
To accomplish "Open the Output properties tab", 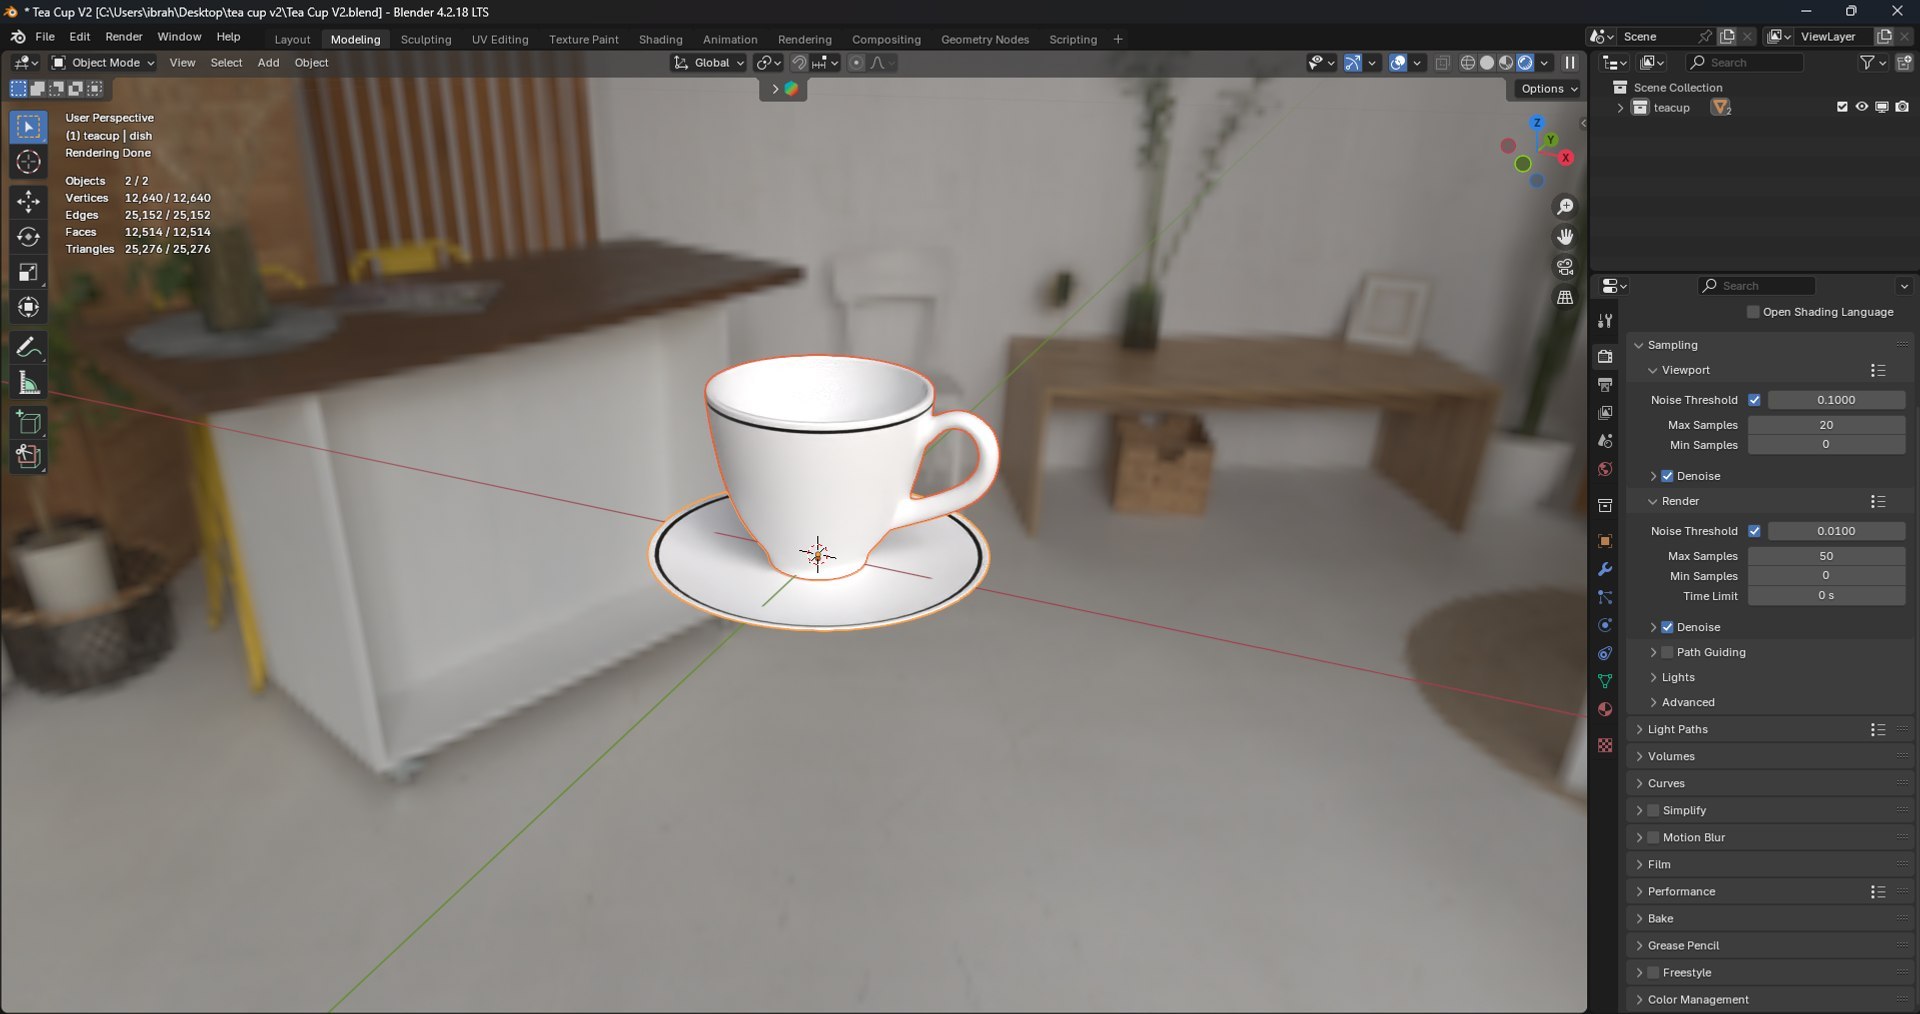I will click(1605, 385).
